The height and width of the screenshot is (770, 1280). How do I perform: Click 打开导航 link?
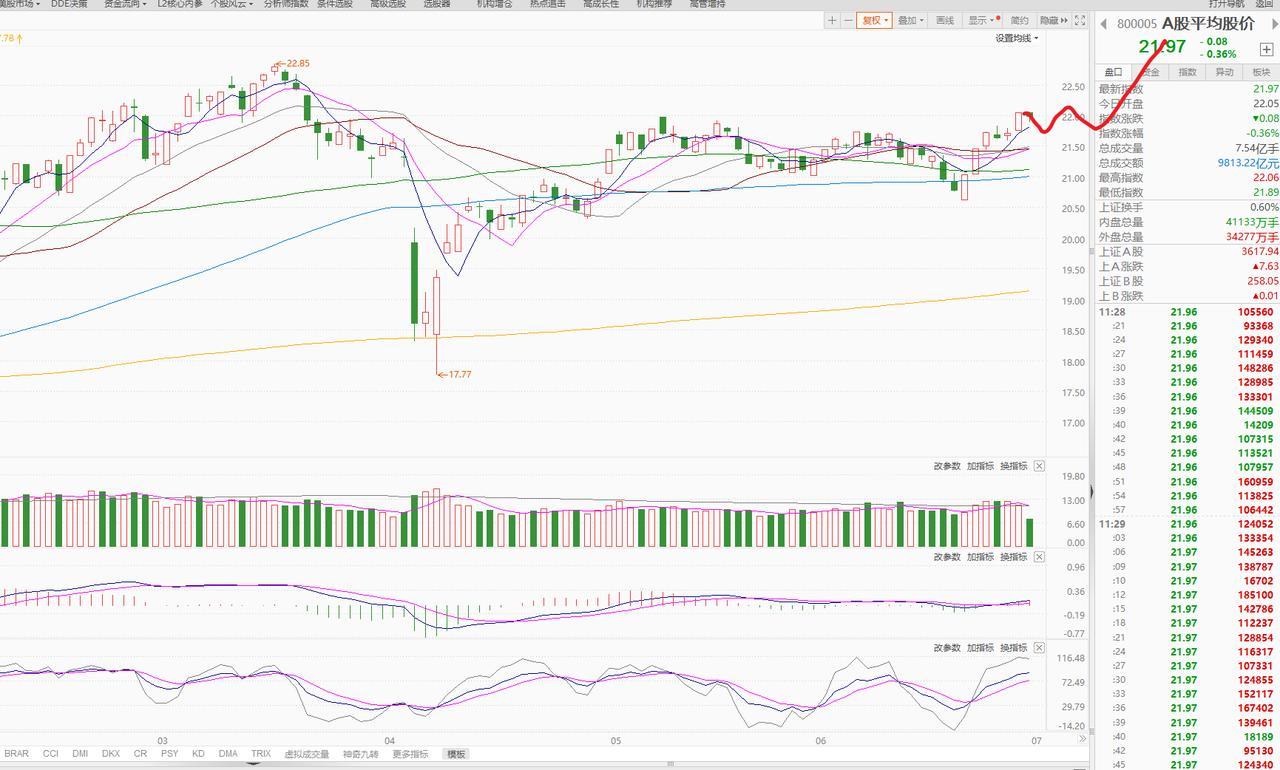click(x=1226, y=4)
